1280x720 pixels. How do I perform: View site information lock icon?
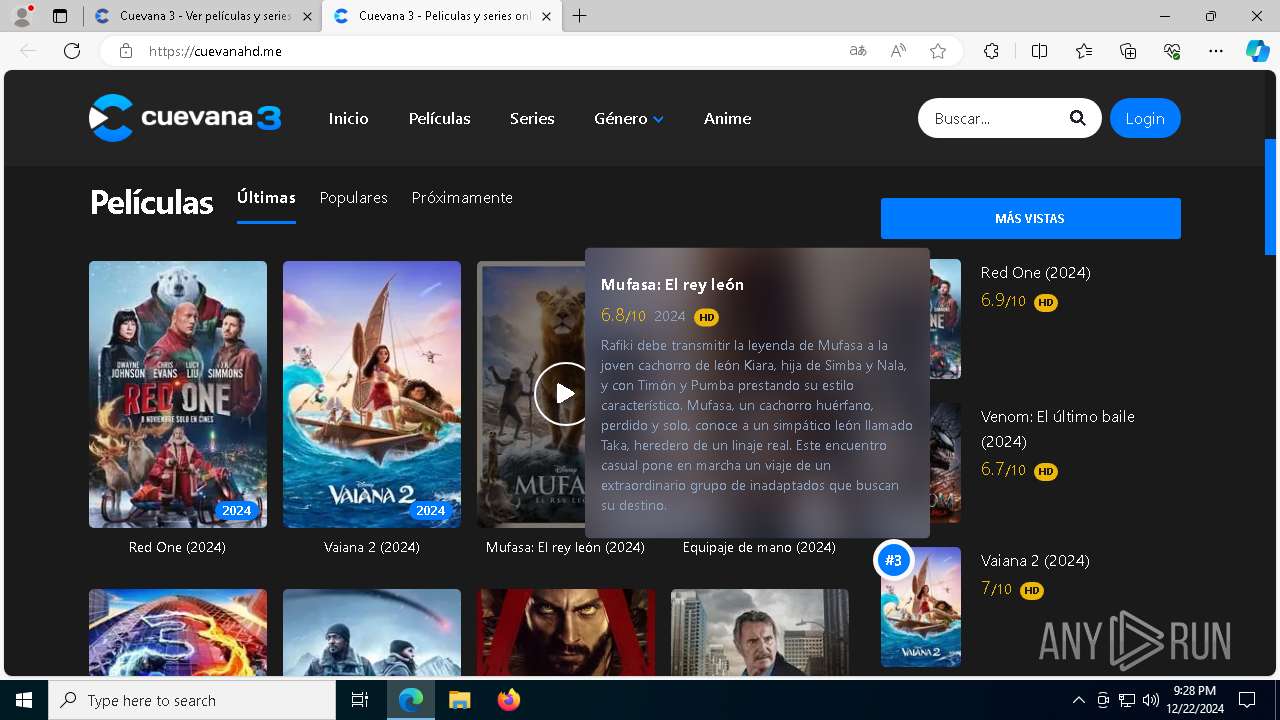pos(125,51)
